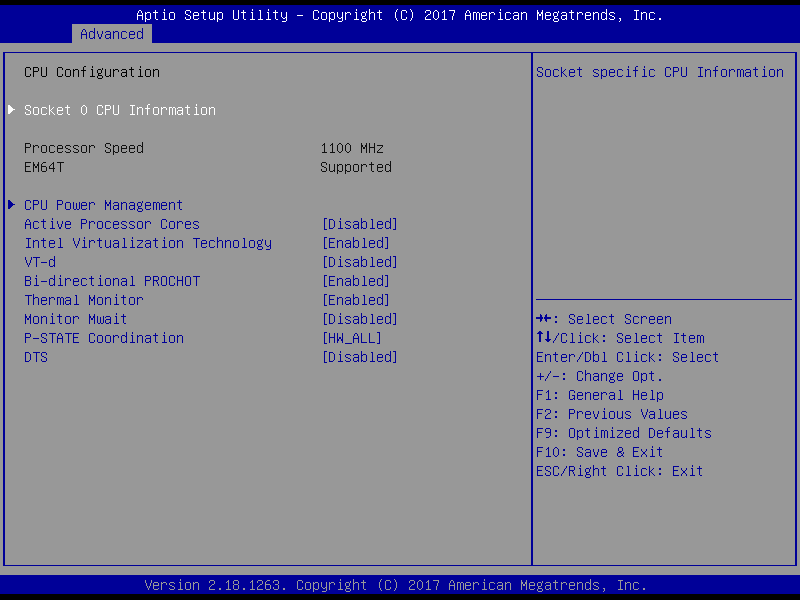Select the DTS setting label
800x600 pixels.
(x=36, y=357)
